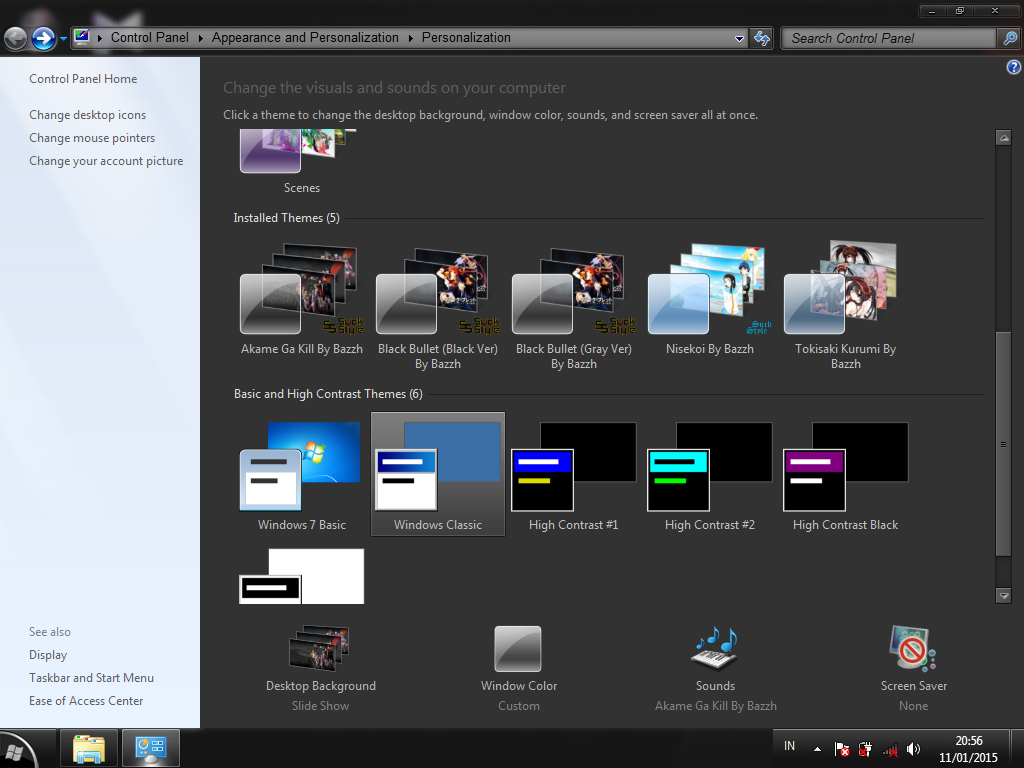This screenshot has height=768, width=1024.
Task: Click None under Screen Saver
Action: pos(913,706)
